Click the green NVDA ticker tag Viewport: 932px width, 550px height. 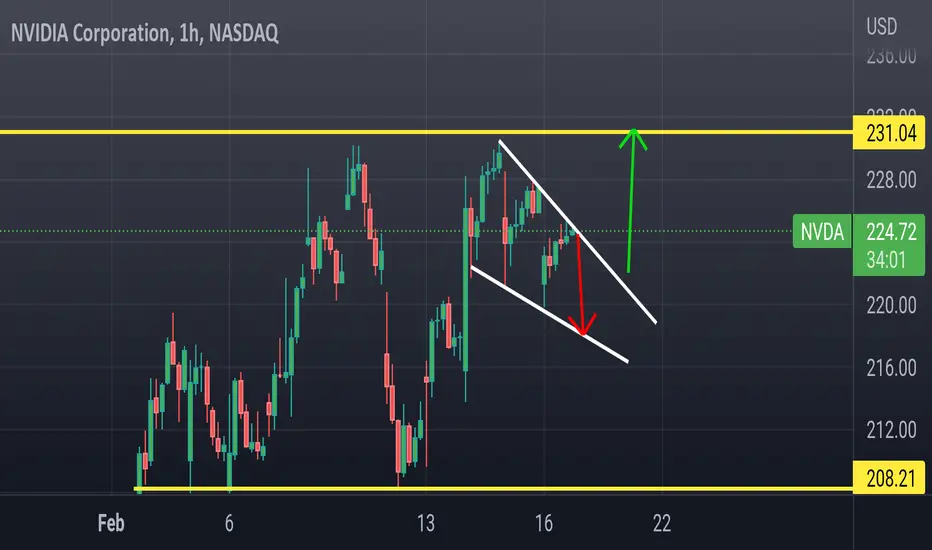pyautogui.click(x=822, y=231)
